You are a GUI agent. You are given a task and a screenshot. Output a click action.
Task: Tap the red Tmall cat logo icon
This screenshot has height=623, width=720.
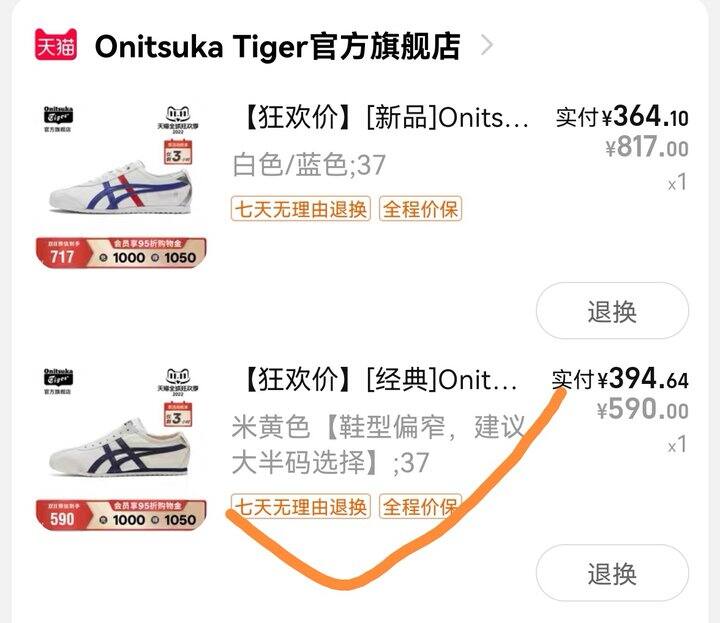click(x=56, y=45)
